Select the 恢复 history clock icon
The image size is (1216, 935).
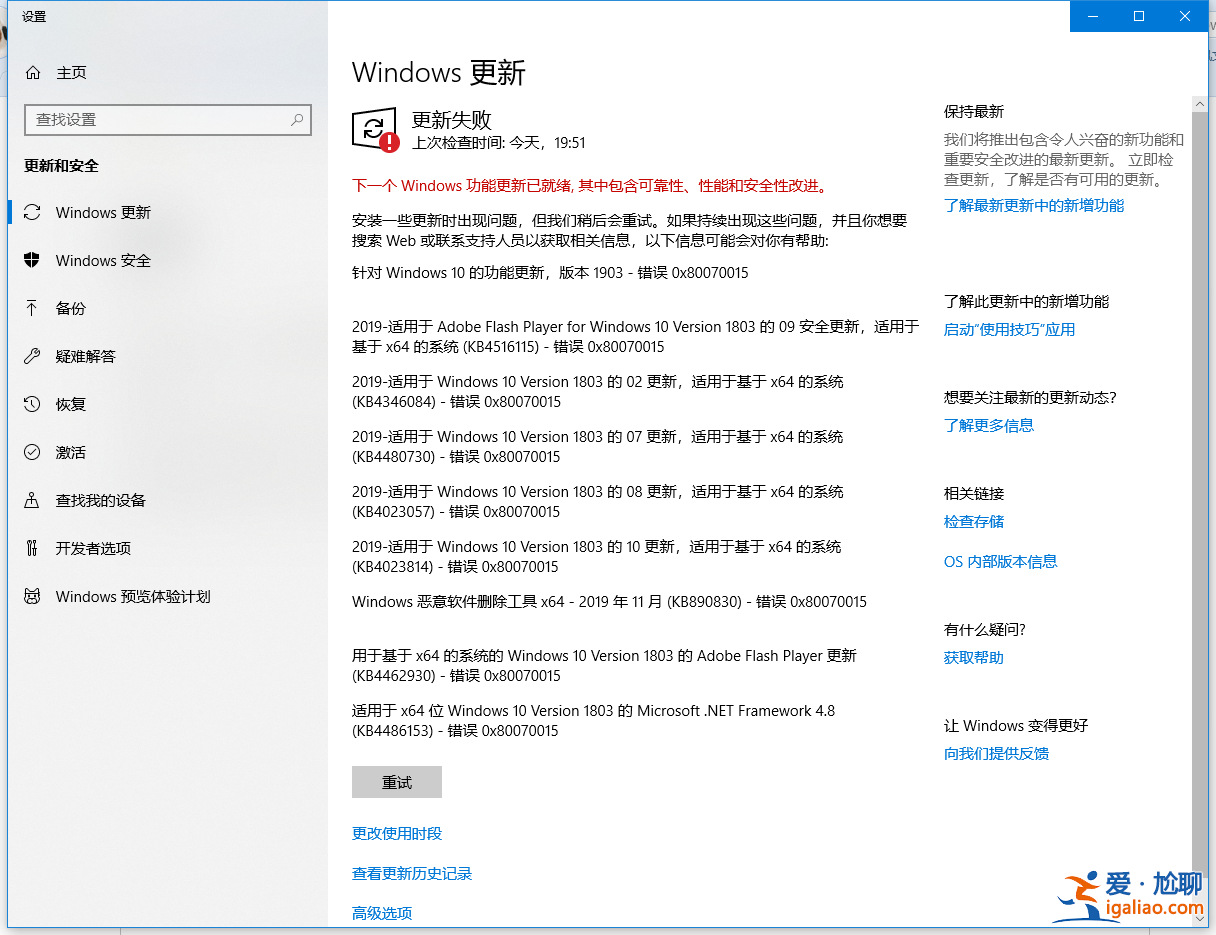pos(33,405)
